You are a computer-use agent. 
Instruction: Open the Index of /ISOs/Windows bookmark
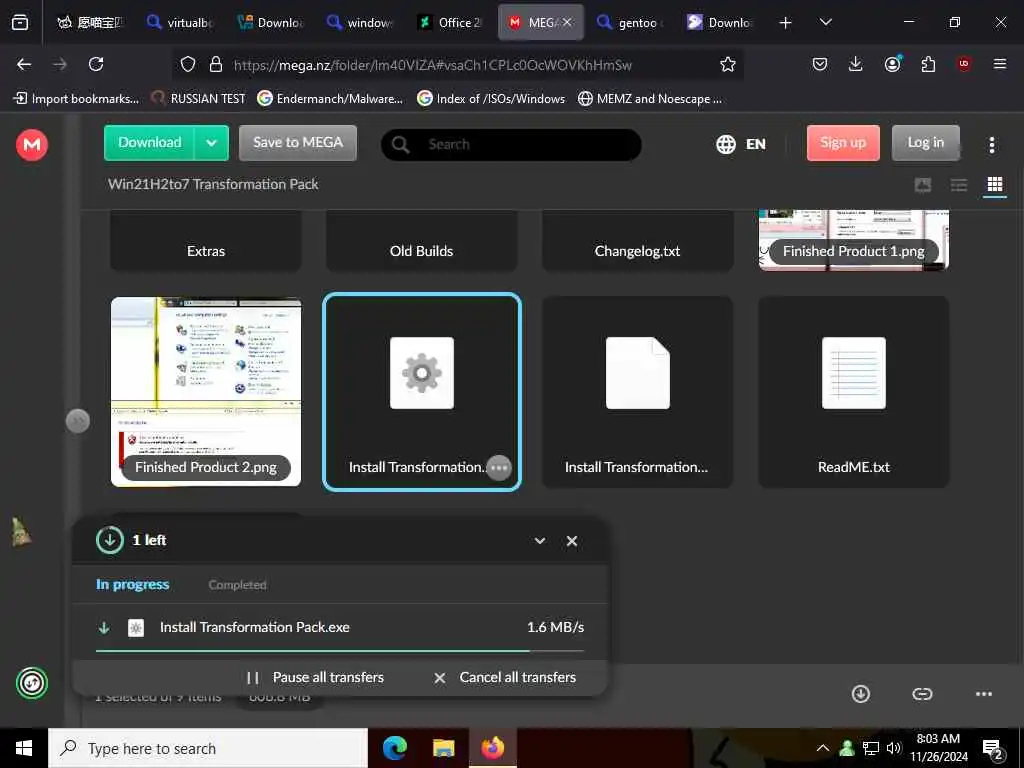[x=491, y=99]
